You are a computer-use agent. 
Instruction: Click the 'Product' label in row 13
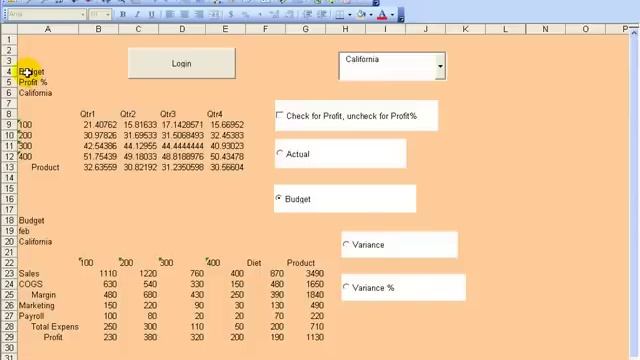click(x=45, y=167)
